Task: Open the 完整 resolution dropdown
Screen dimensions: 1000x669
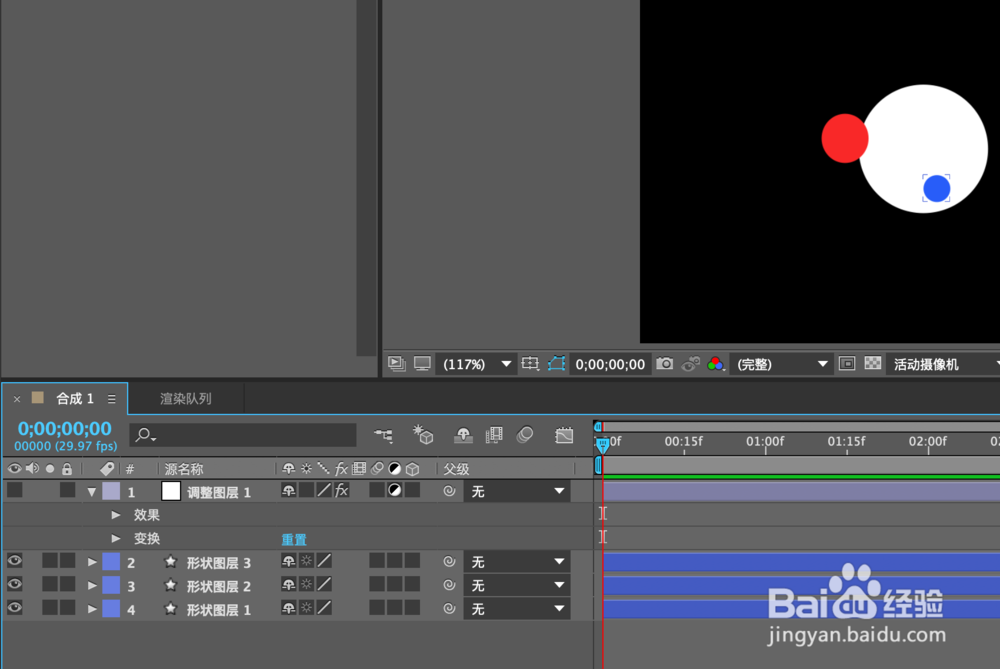Action: pos(782,364)
